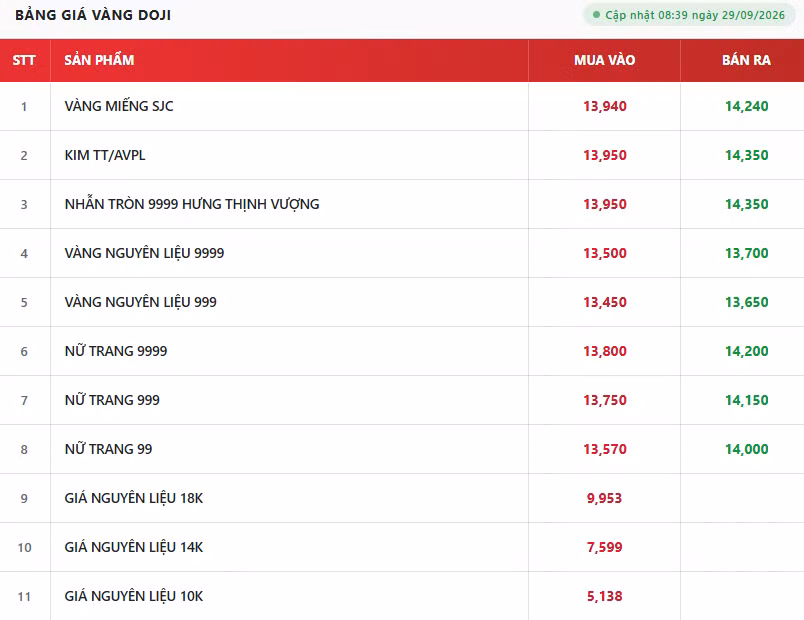The image size is (804, 620).
Task: Click buy price 5,138 for NGUYÊN LIỆU 10K
Action: (605, 596)
